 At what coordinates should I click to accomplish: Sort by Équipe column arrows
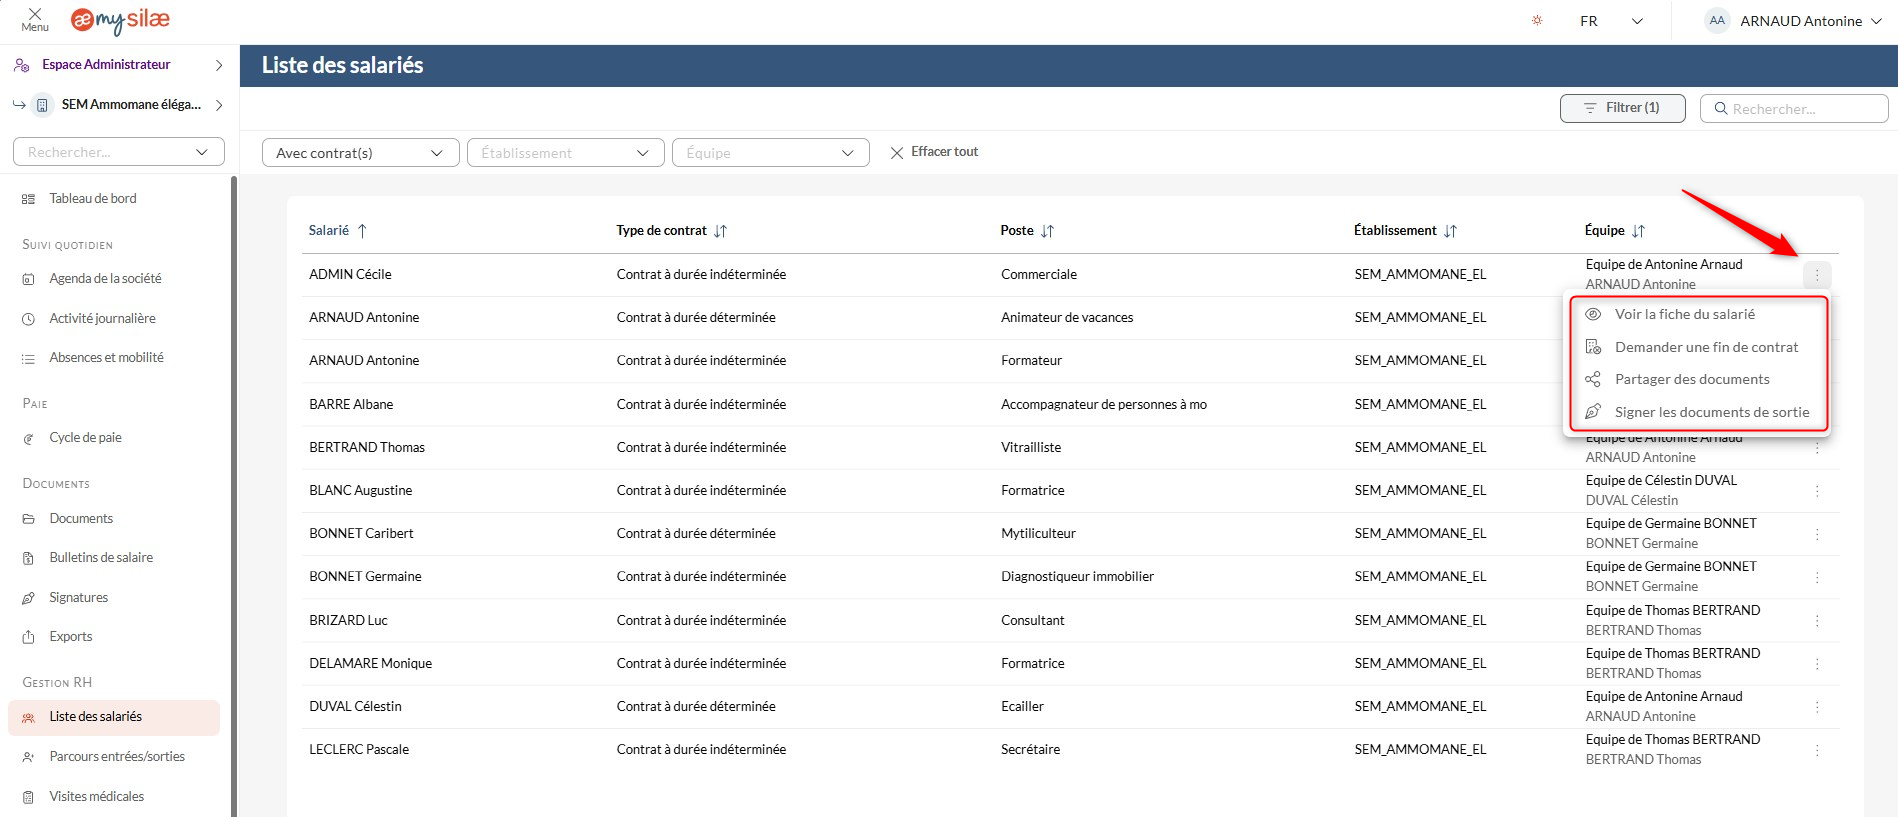point(1637,231)
